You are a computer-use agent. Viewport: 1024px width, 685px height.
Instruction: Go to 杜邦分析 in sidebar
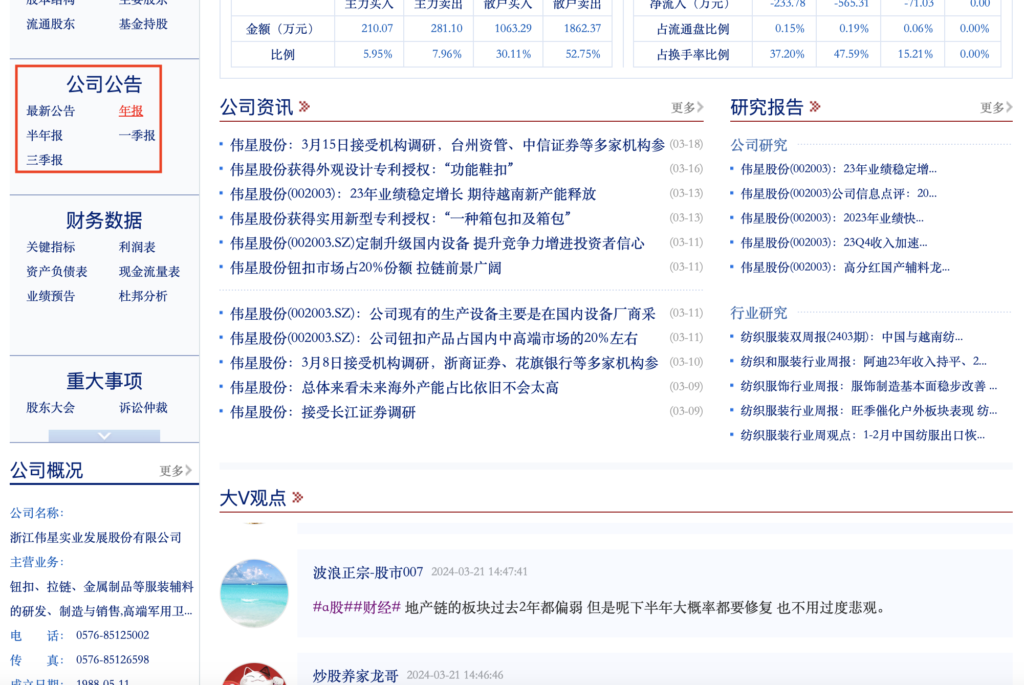[x=143, y=296]
